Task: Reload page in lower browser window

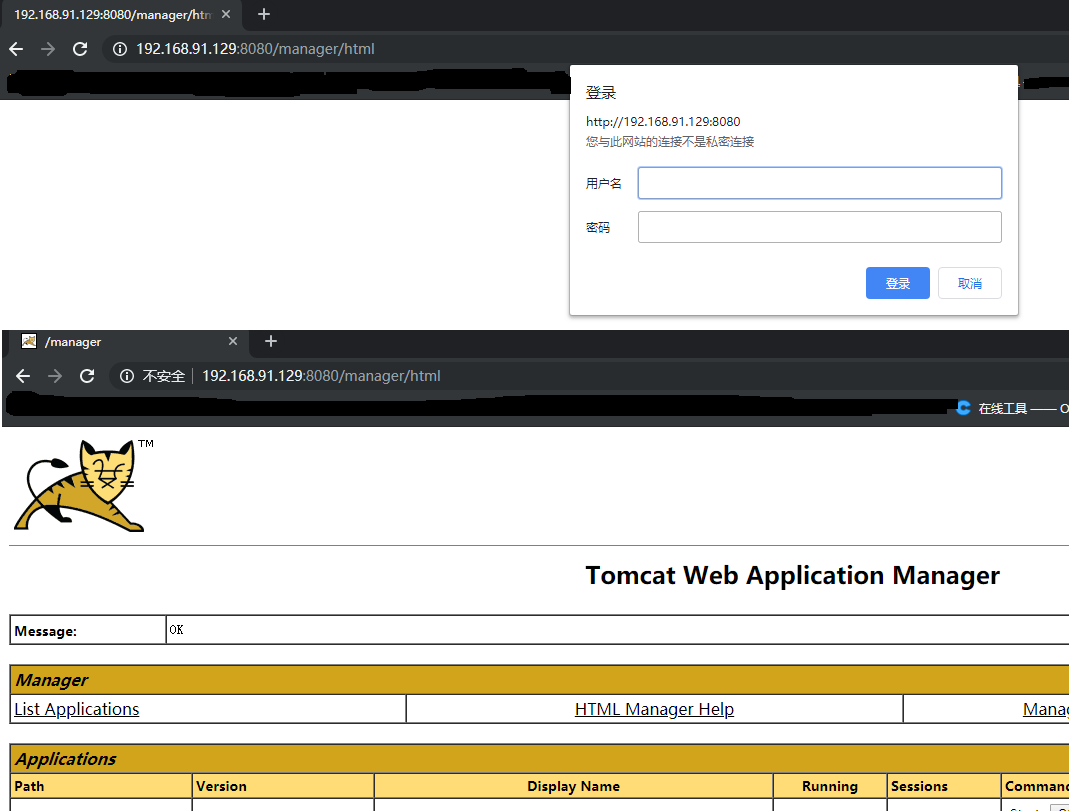Action: pos(87,376)
